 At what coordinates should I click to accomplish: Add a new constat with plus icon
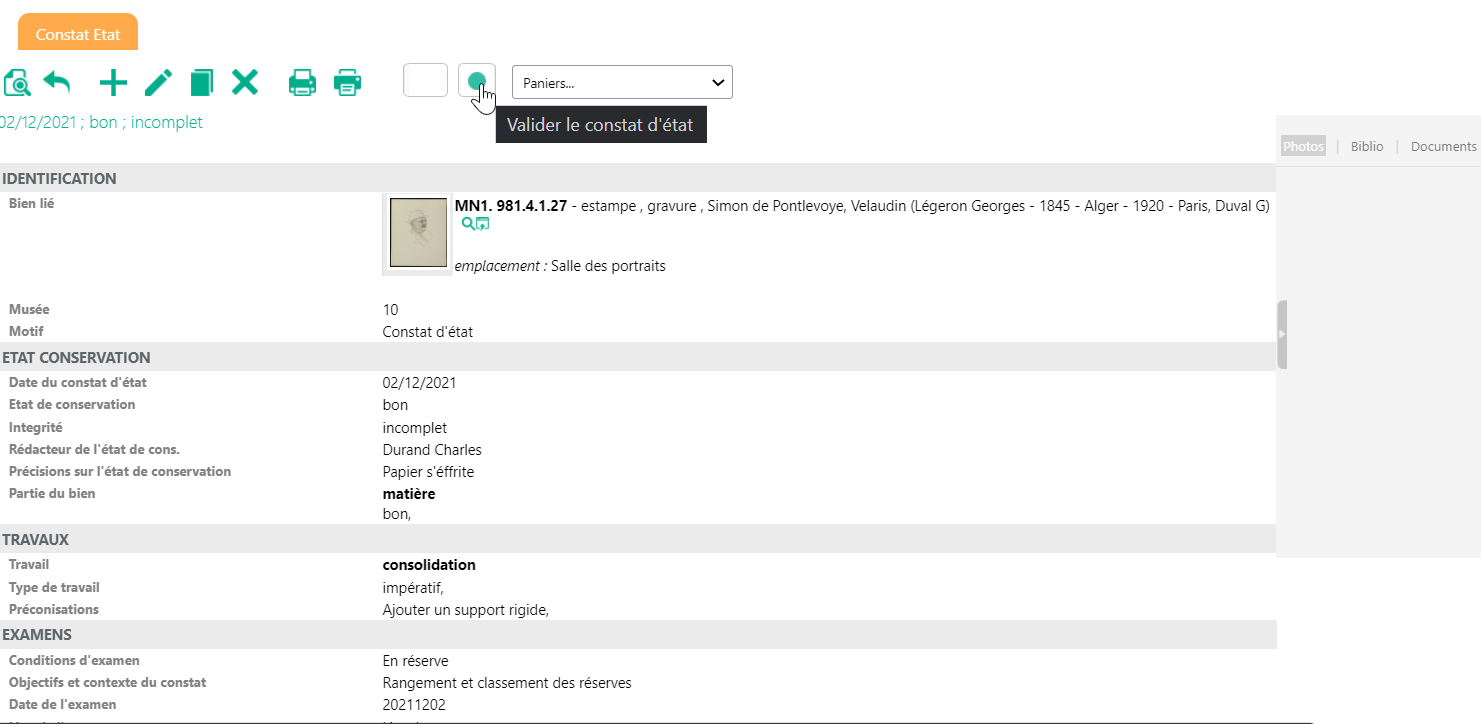[114, 82]
